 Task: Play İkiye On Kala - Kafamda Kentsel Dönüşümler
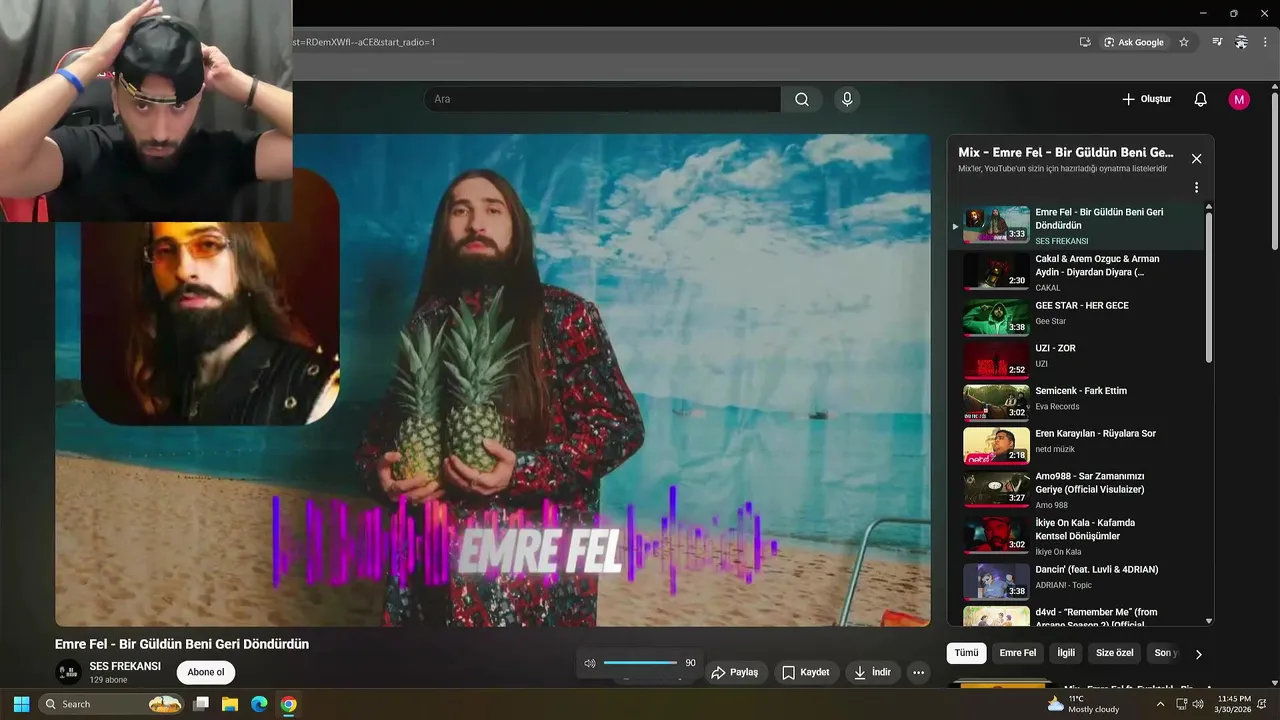click(x=1078, y=536)
